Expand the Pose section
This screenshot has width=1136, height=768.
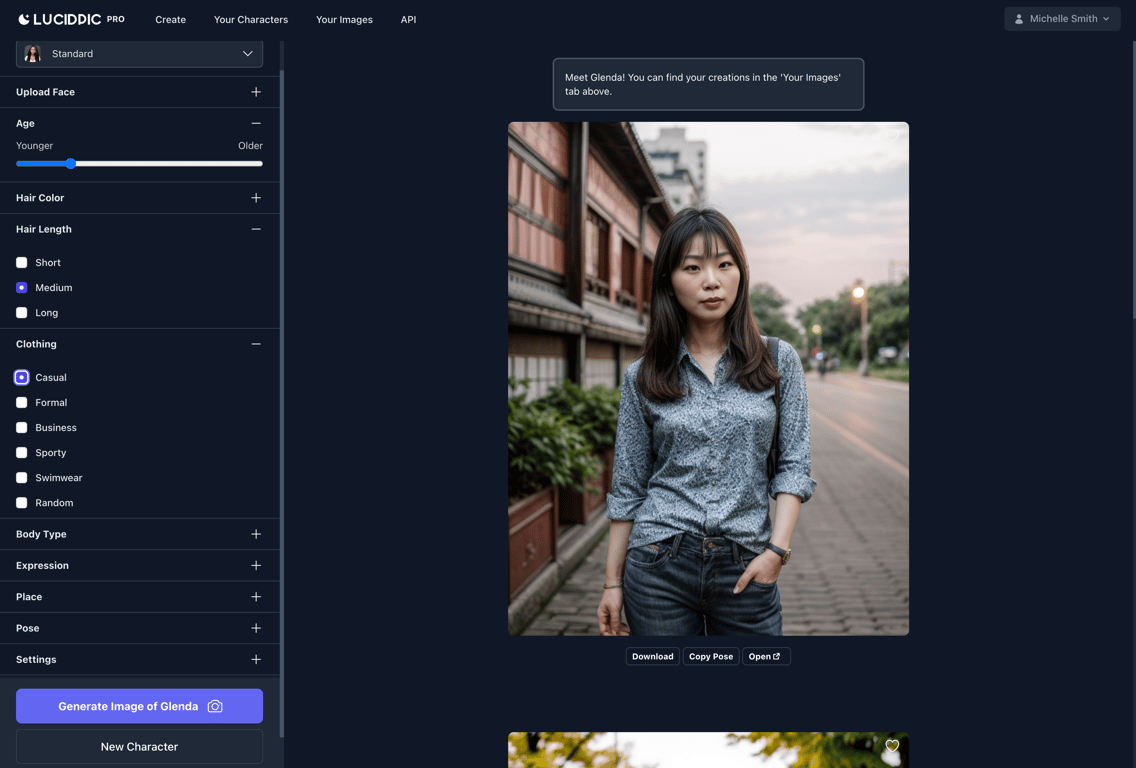[x=256, y=627]
